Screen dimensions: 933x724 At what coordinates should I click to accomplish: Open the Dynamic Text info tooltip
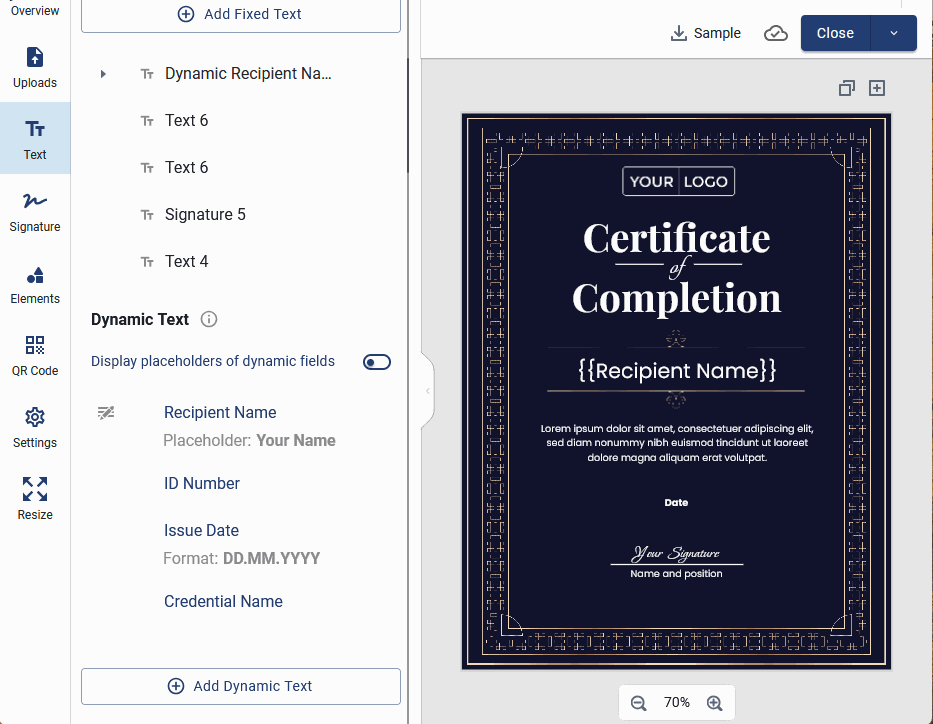pyautogui.click(x=208, y=319)
